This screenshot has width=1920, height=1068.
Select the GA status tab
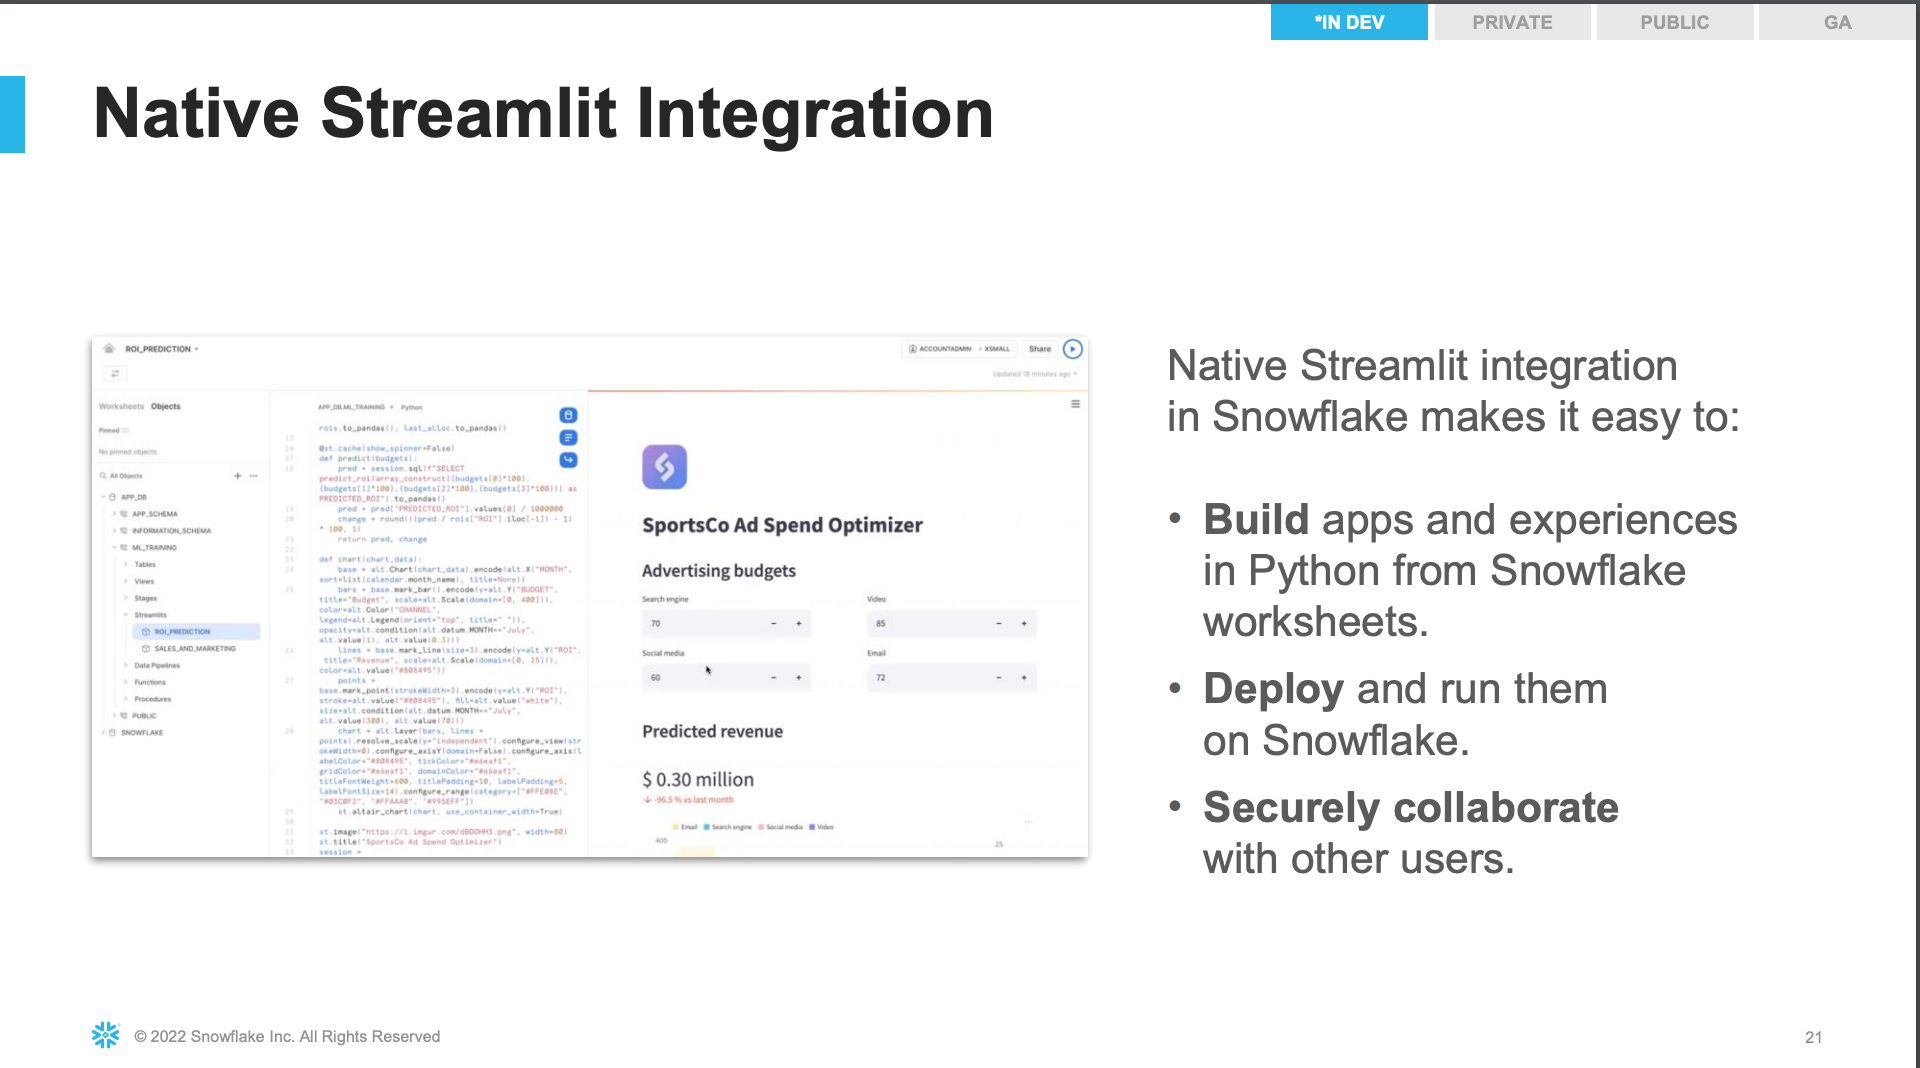tap(1837, 22)
